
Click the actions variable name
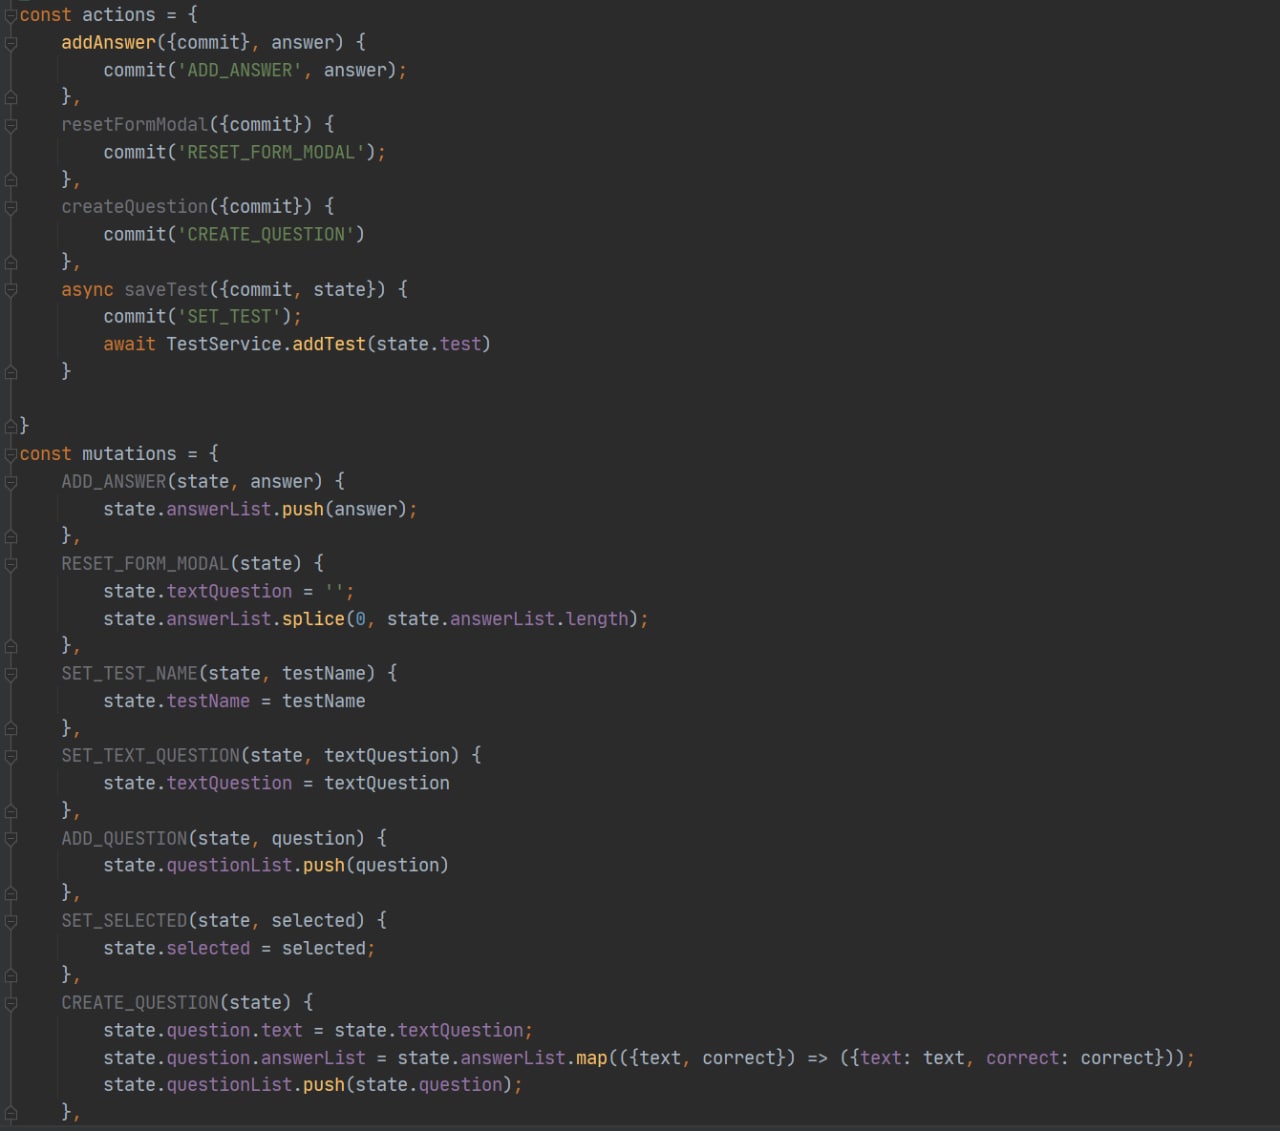(x=118, y=15)
